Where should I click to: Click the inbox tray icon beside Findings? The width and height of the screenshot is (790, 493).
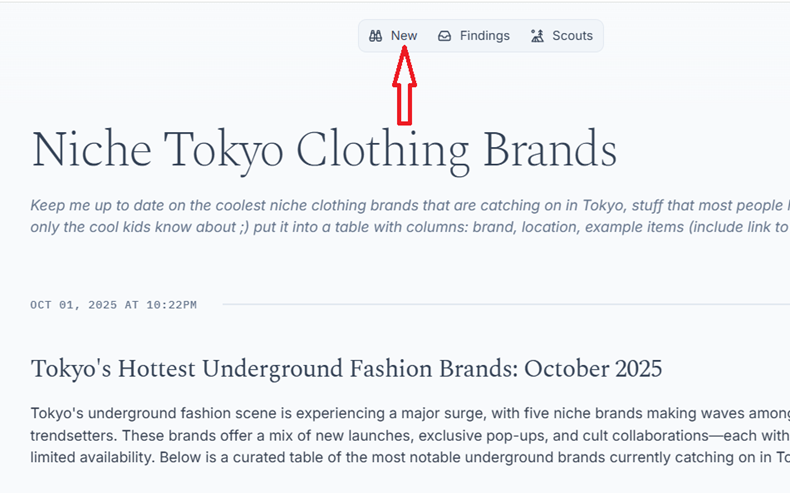[444, 36]
